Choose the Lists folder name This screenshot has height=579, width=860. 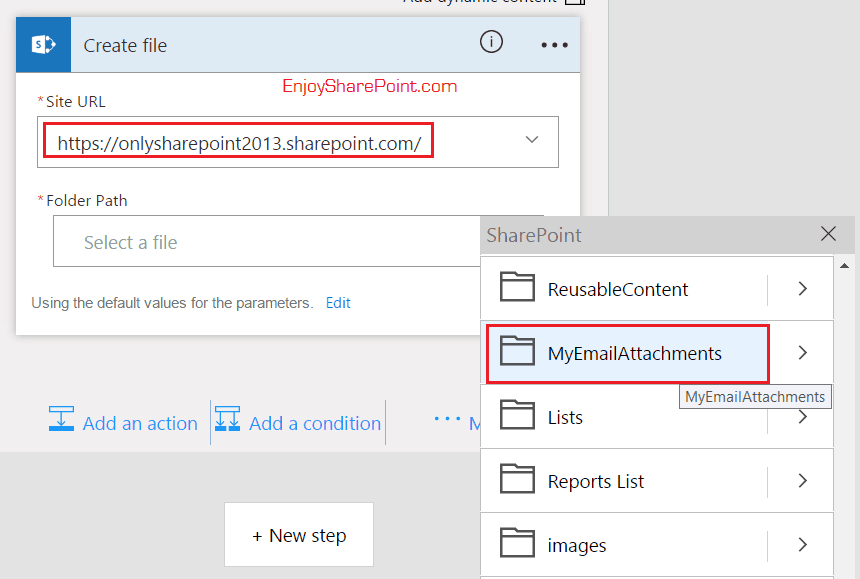[565, 417]
